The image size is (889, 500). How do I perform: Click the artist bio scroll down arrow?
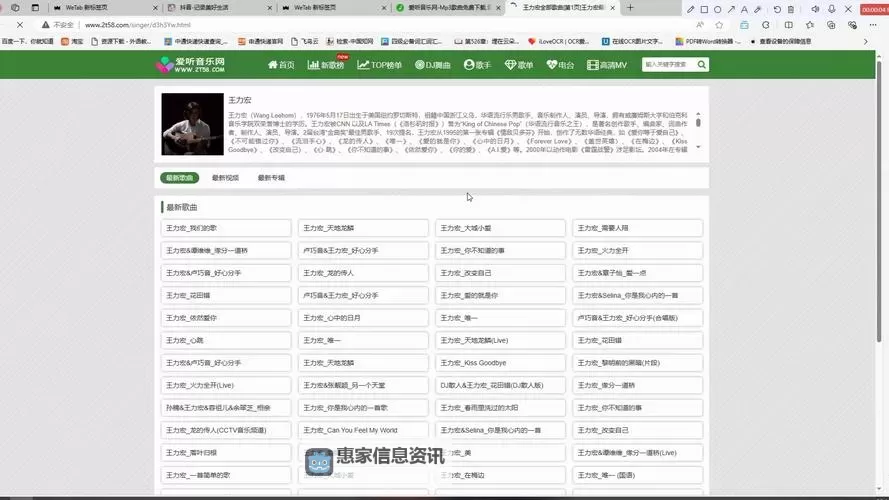click(x=698, y=147)
